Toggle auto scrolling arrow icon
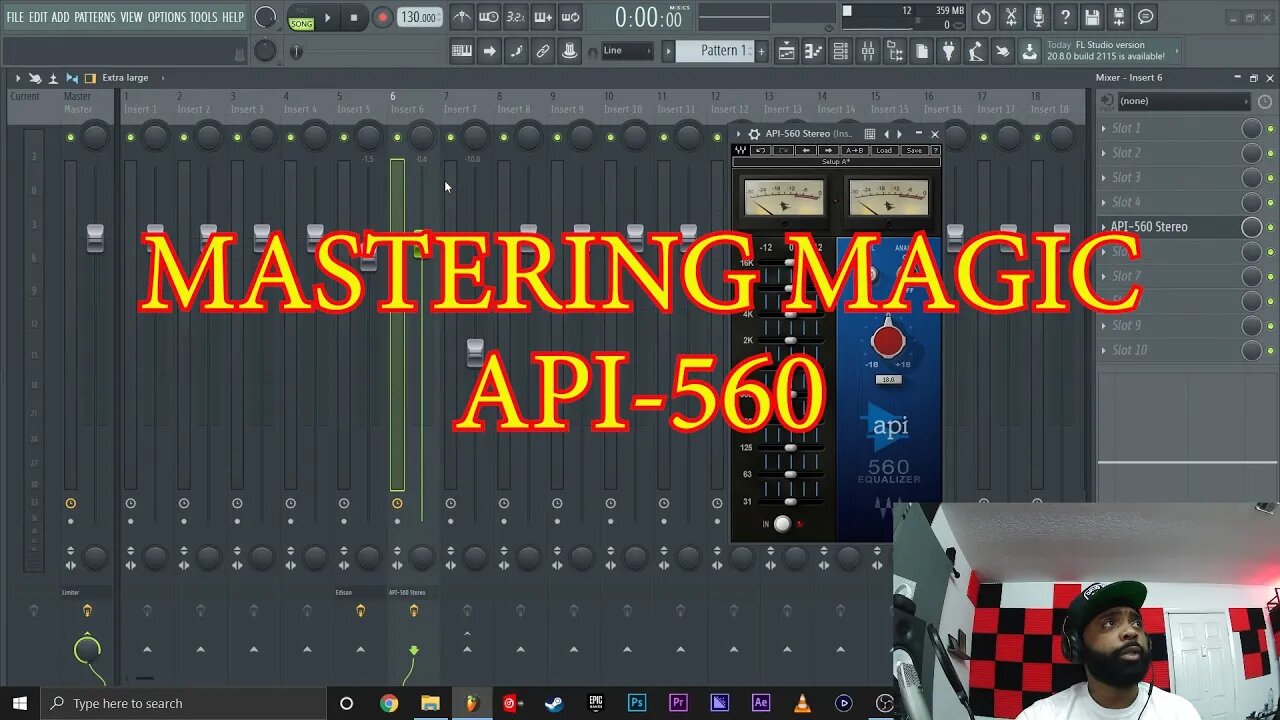This screenshot has width=1280, height=720. 489,51
